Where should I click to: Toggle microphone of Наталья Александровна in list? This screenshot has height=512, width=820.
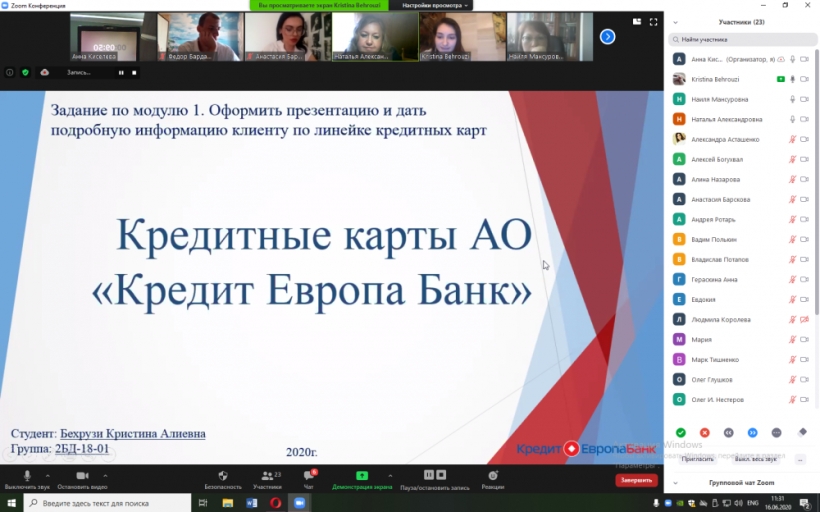pyautogui.click(x=792, y=119)
